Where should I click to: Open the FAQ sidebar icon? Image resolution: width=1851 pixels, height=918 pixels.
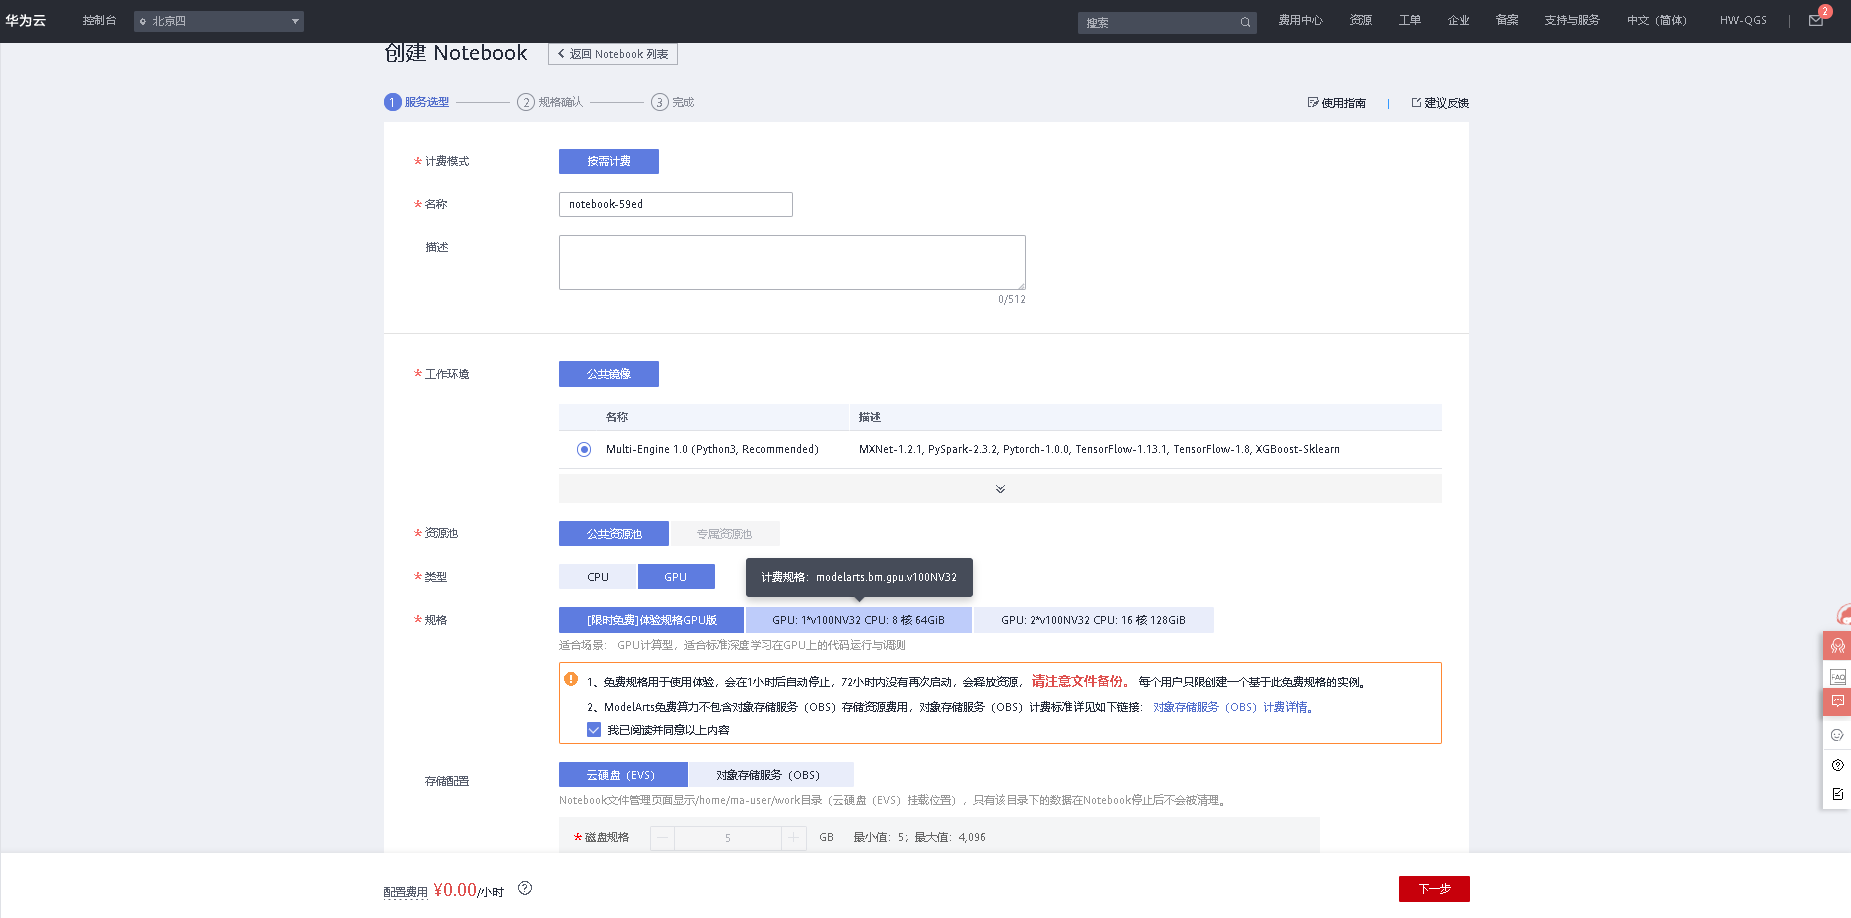point(1837,677)
